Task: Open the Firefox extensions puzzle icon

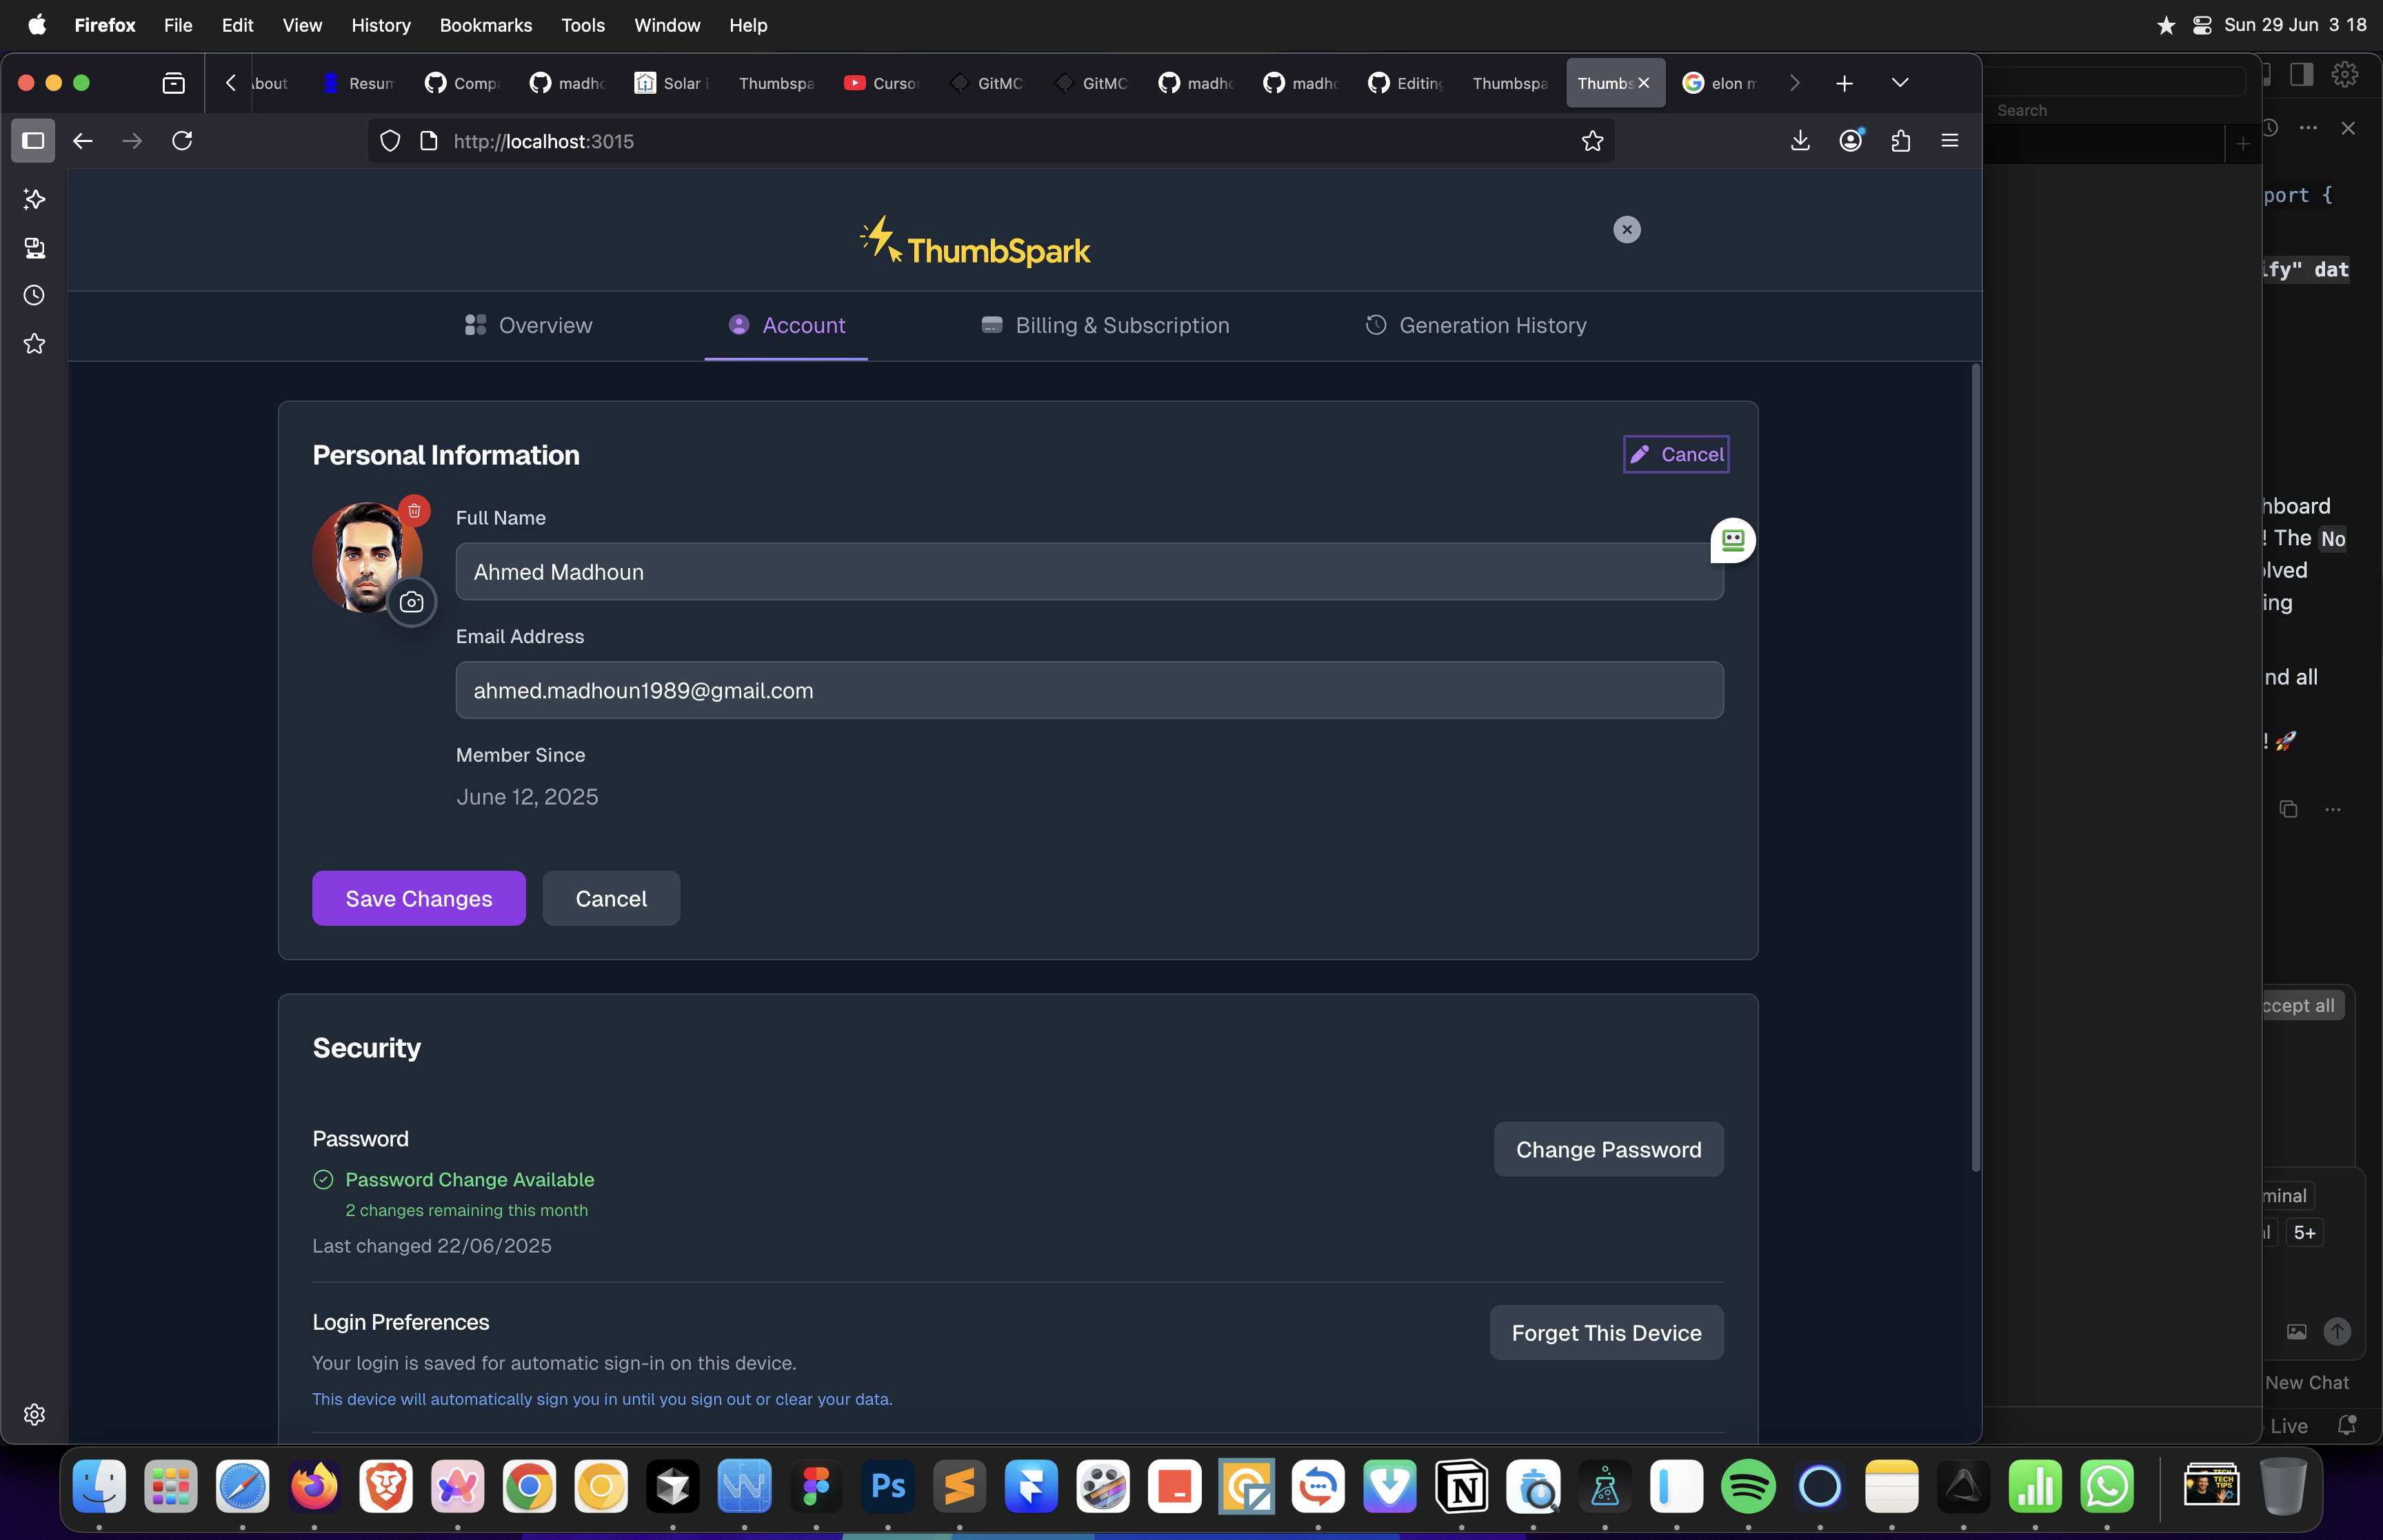Action: (x=1900, y=141)
